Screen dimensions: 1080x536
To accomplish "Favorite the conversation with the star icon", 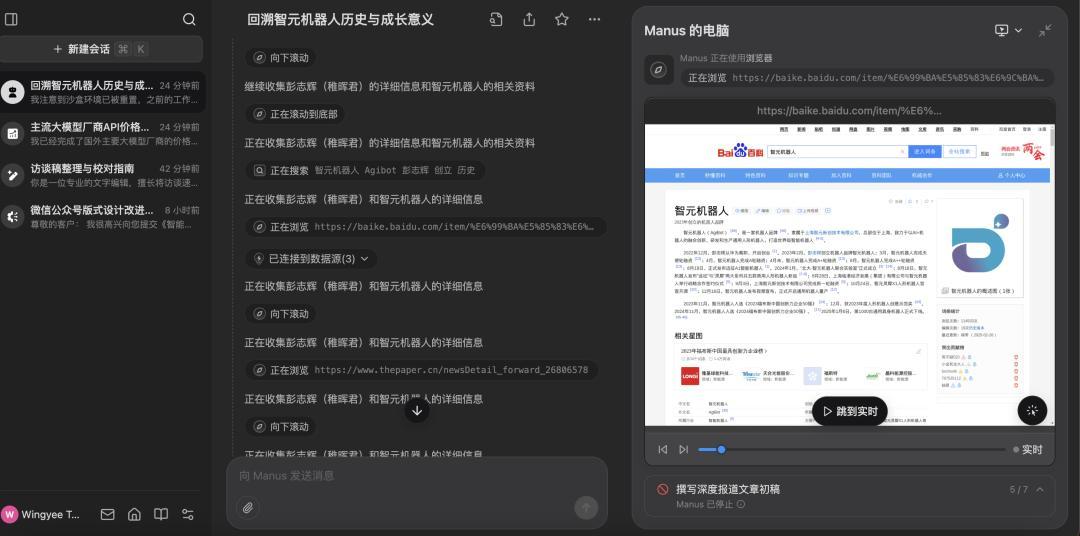I will point(562,19).
